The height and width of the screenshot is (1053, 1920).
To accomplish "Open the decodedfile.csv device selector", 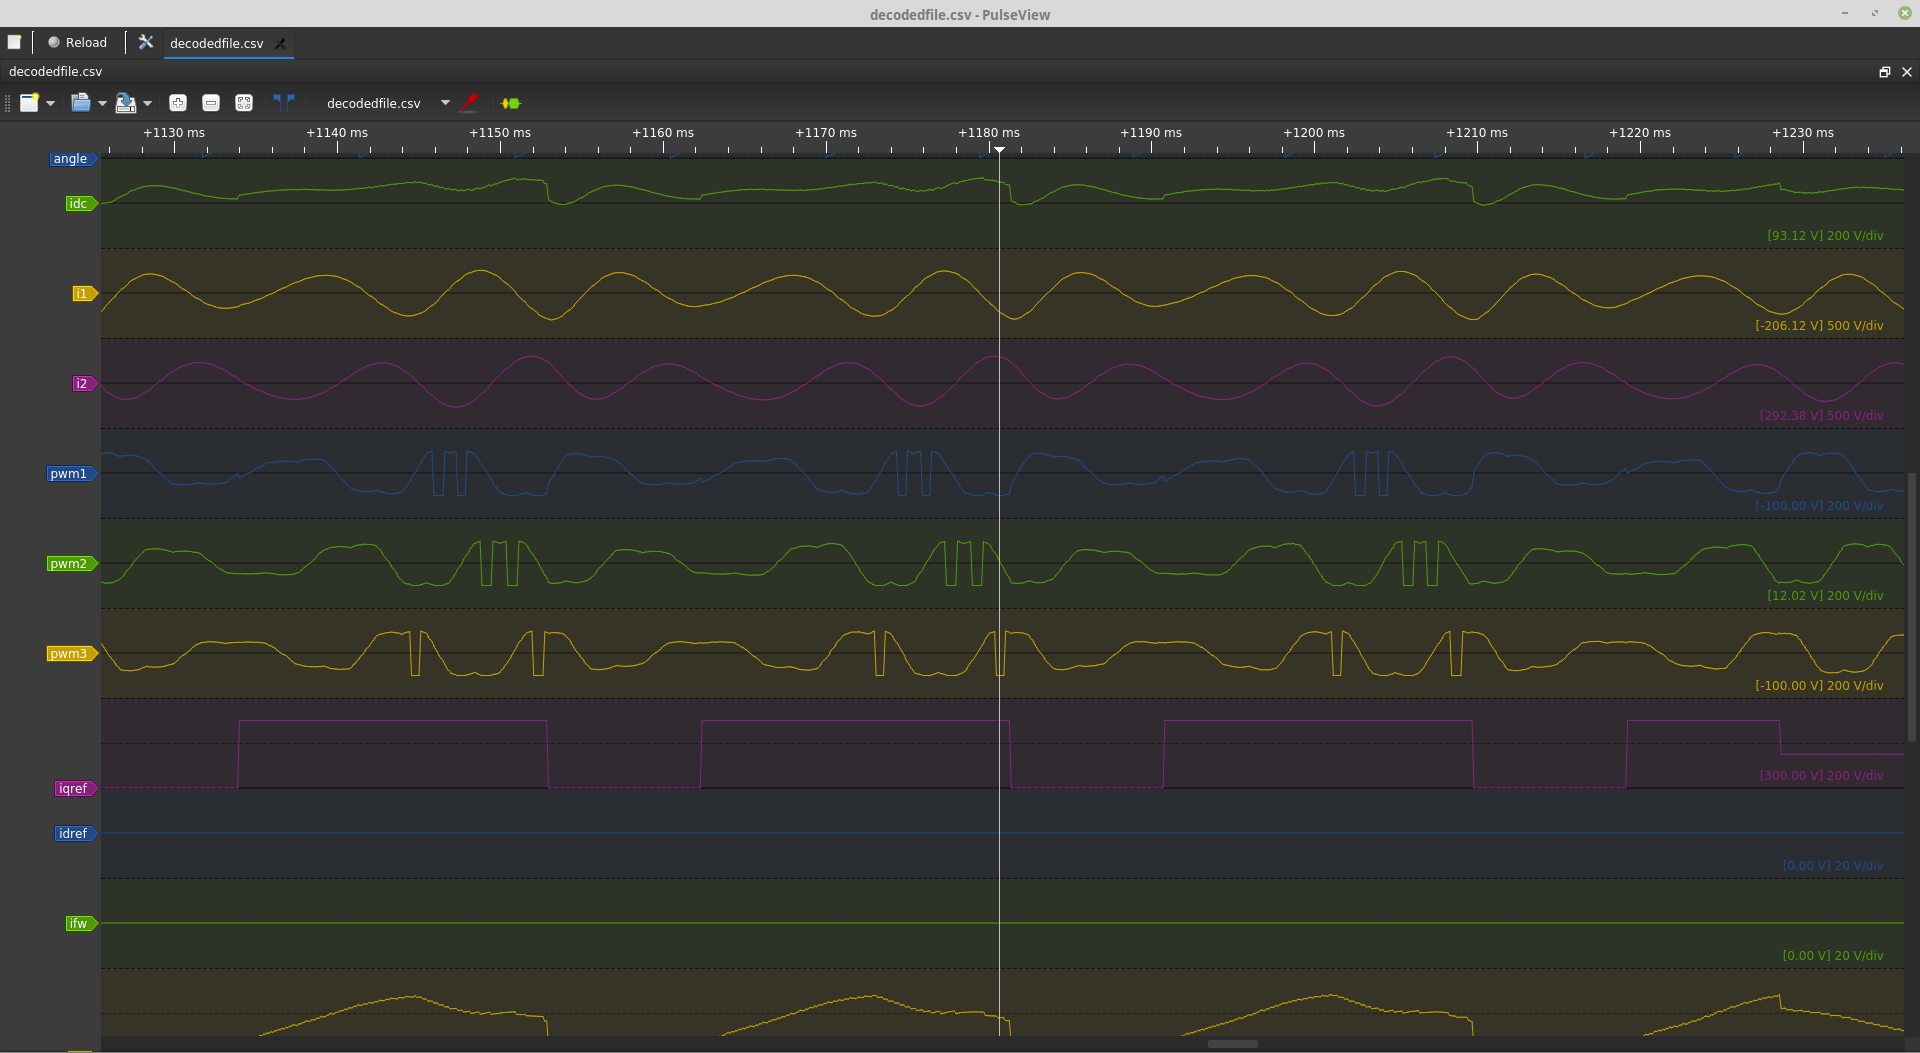I will point(374,103).
